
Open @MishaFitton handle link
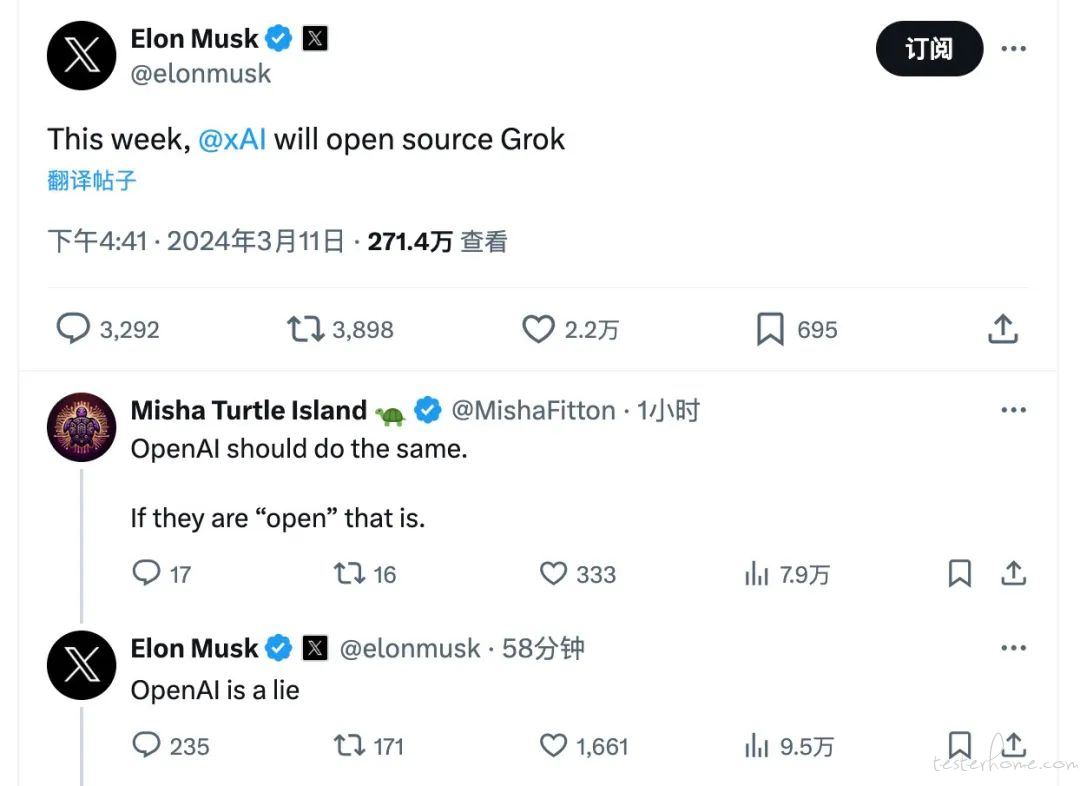533,411
